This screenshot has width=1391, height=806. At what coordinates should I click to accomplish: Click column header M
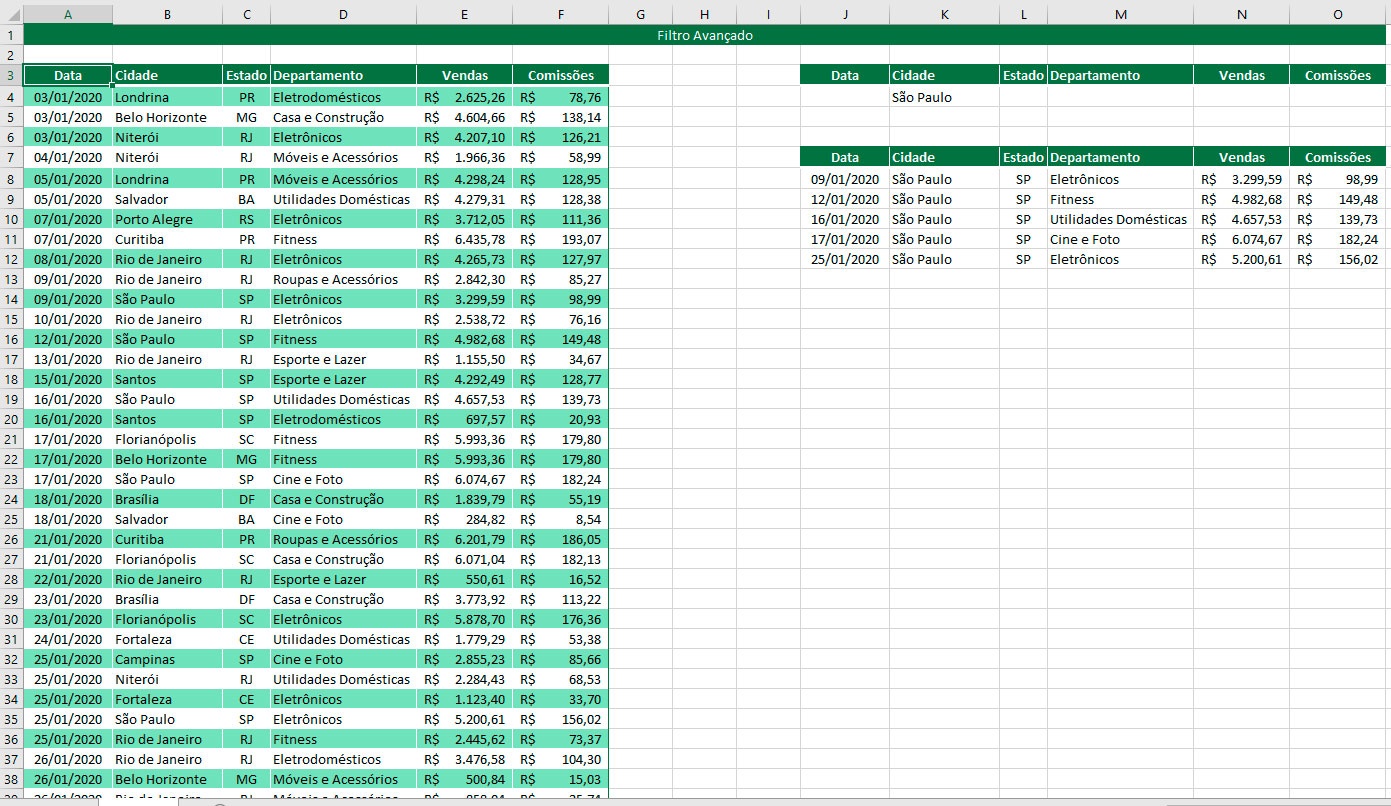pos(1120,14)
